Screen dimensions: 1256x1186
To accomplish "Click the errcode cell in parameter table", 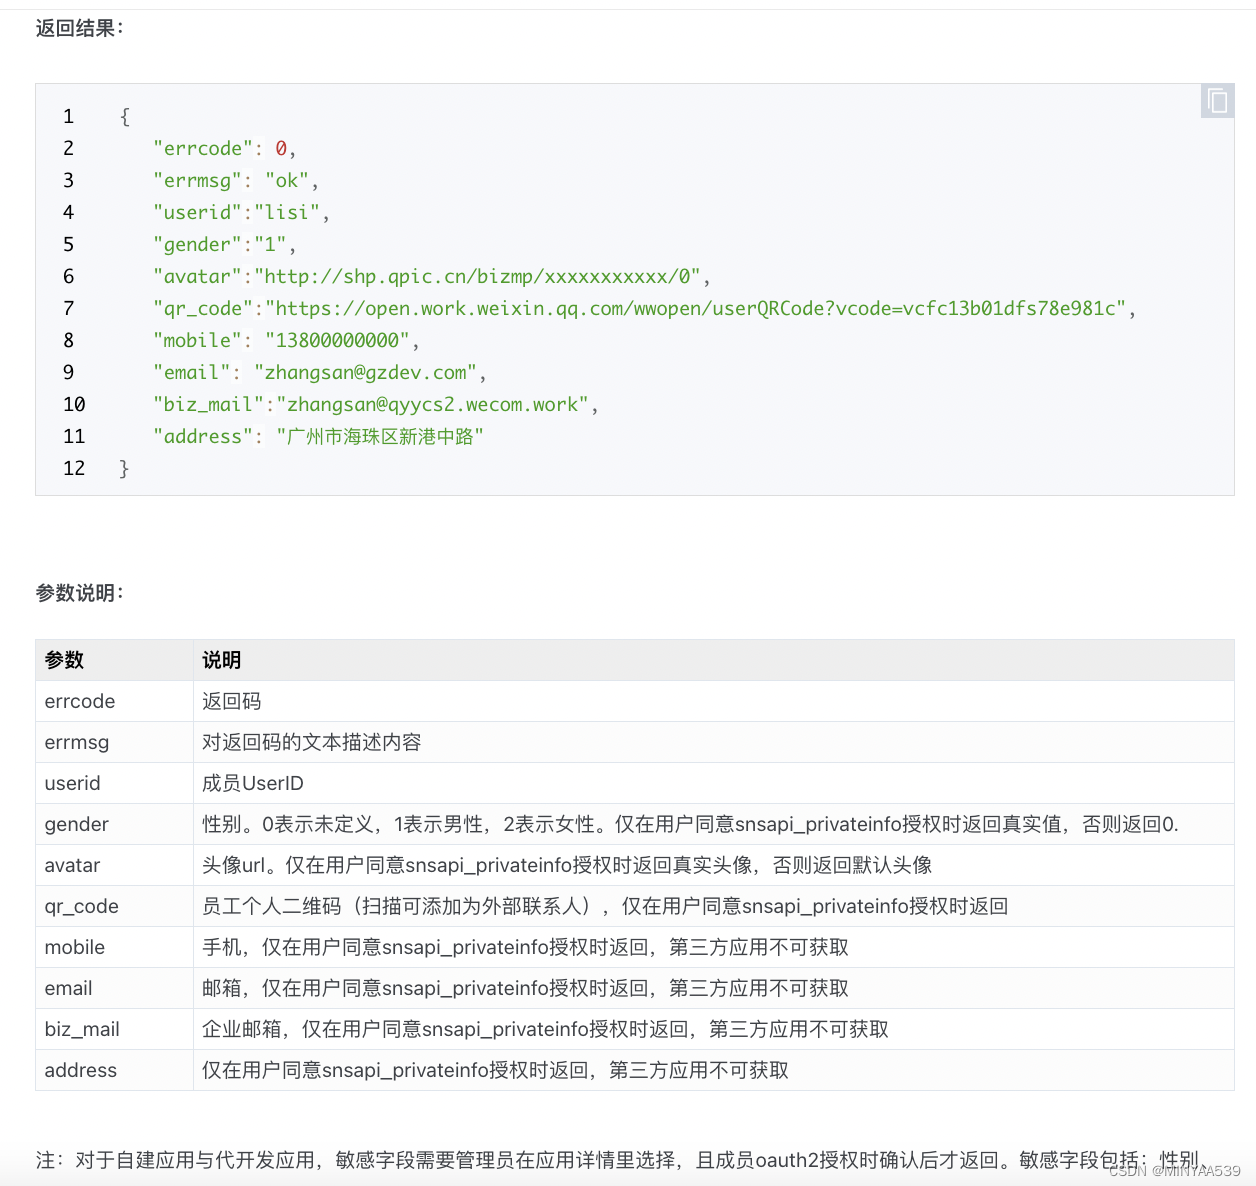I will (114, 701).
